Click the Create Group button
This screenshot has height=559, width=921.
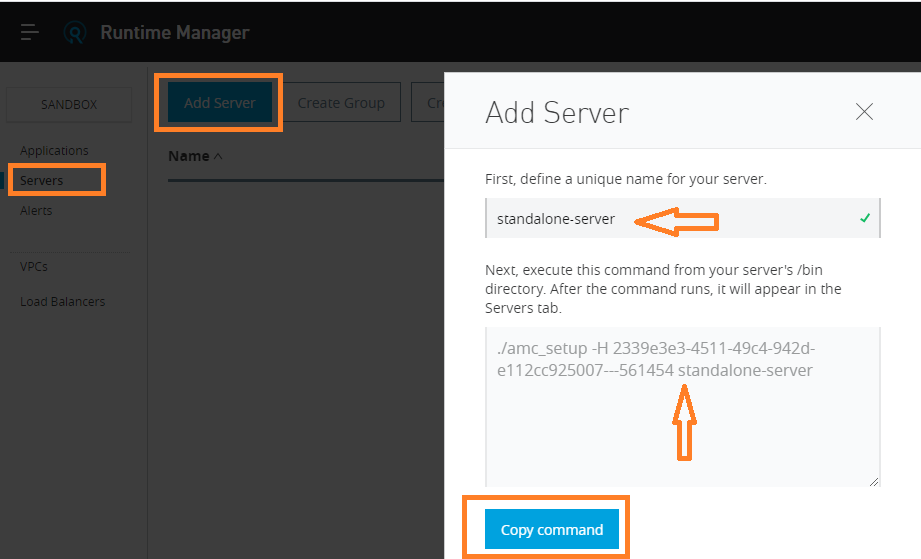pos(341,103)
